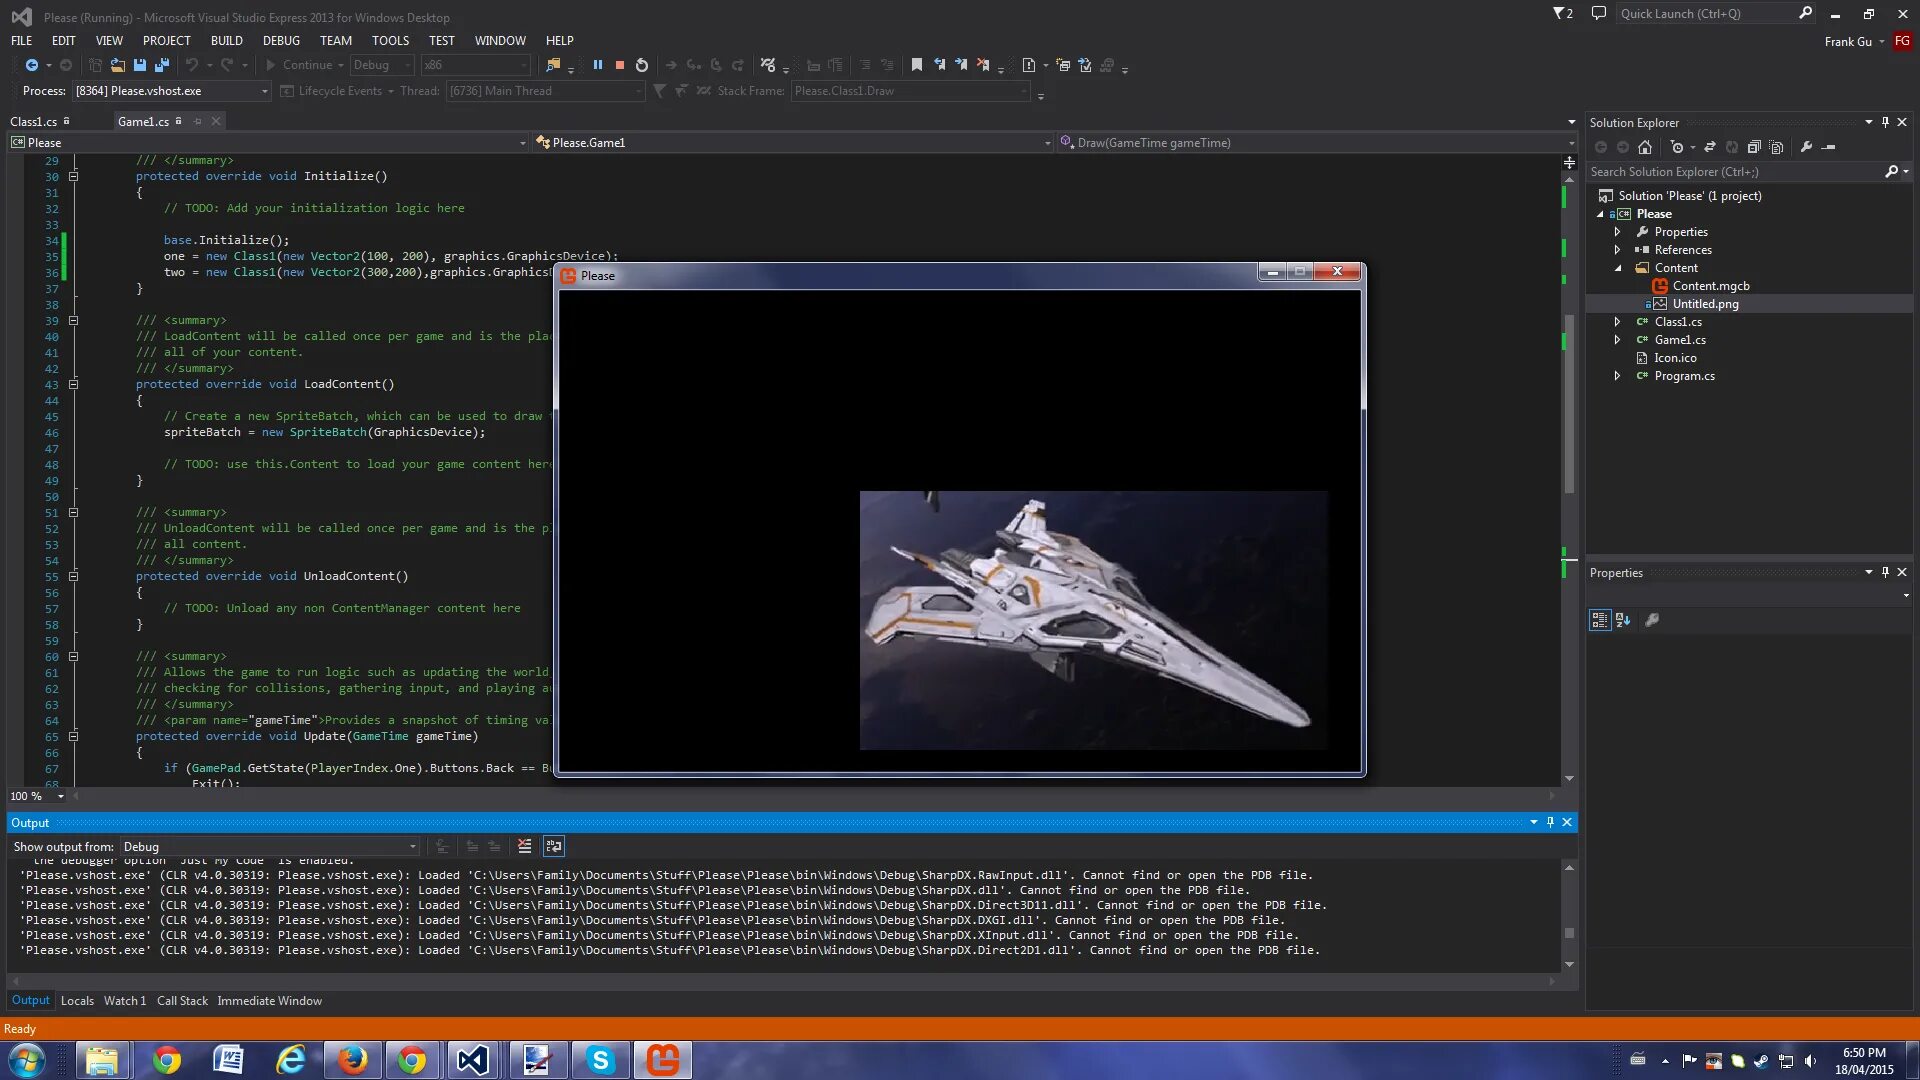Open the DEBUG menu
Viewport: 1920px width, 1080px height.
(x=281, y=41)
